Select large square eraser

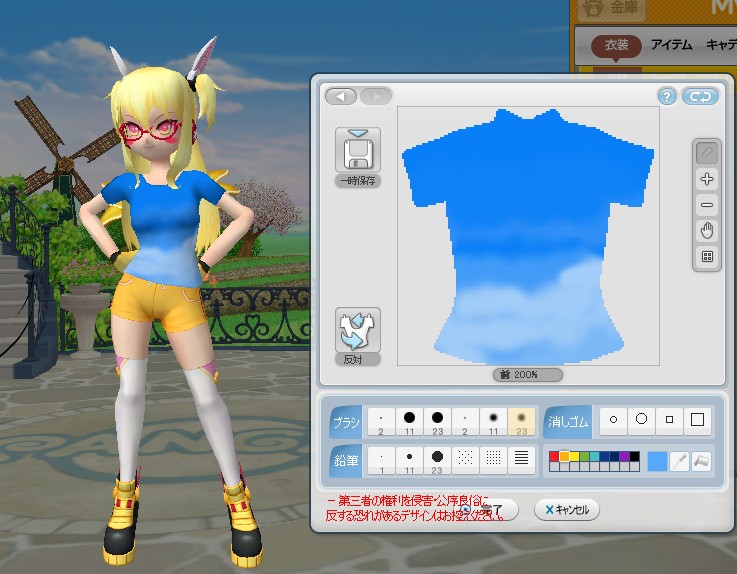[x=698, y=420]
